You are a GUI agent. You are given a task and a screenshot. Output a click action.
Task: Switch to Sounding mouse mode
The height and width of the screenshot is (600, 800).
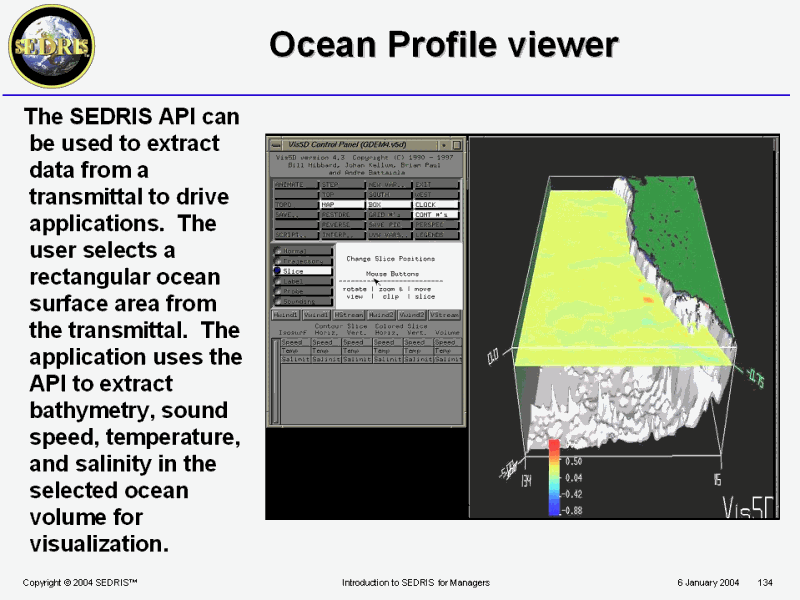(x=304, y=301)
